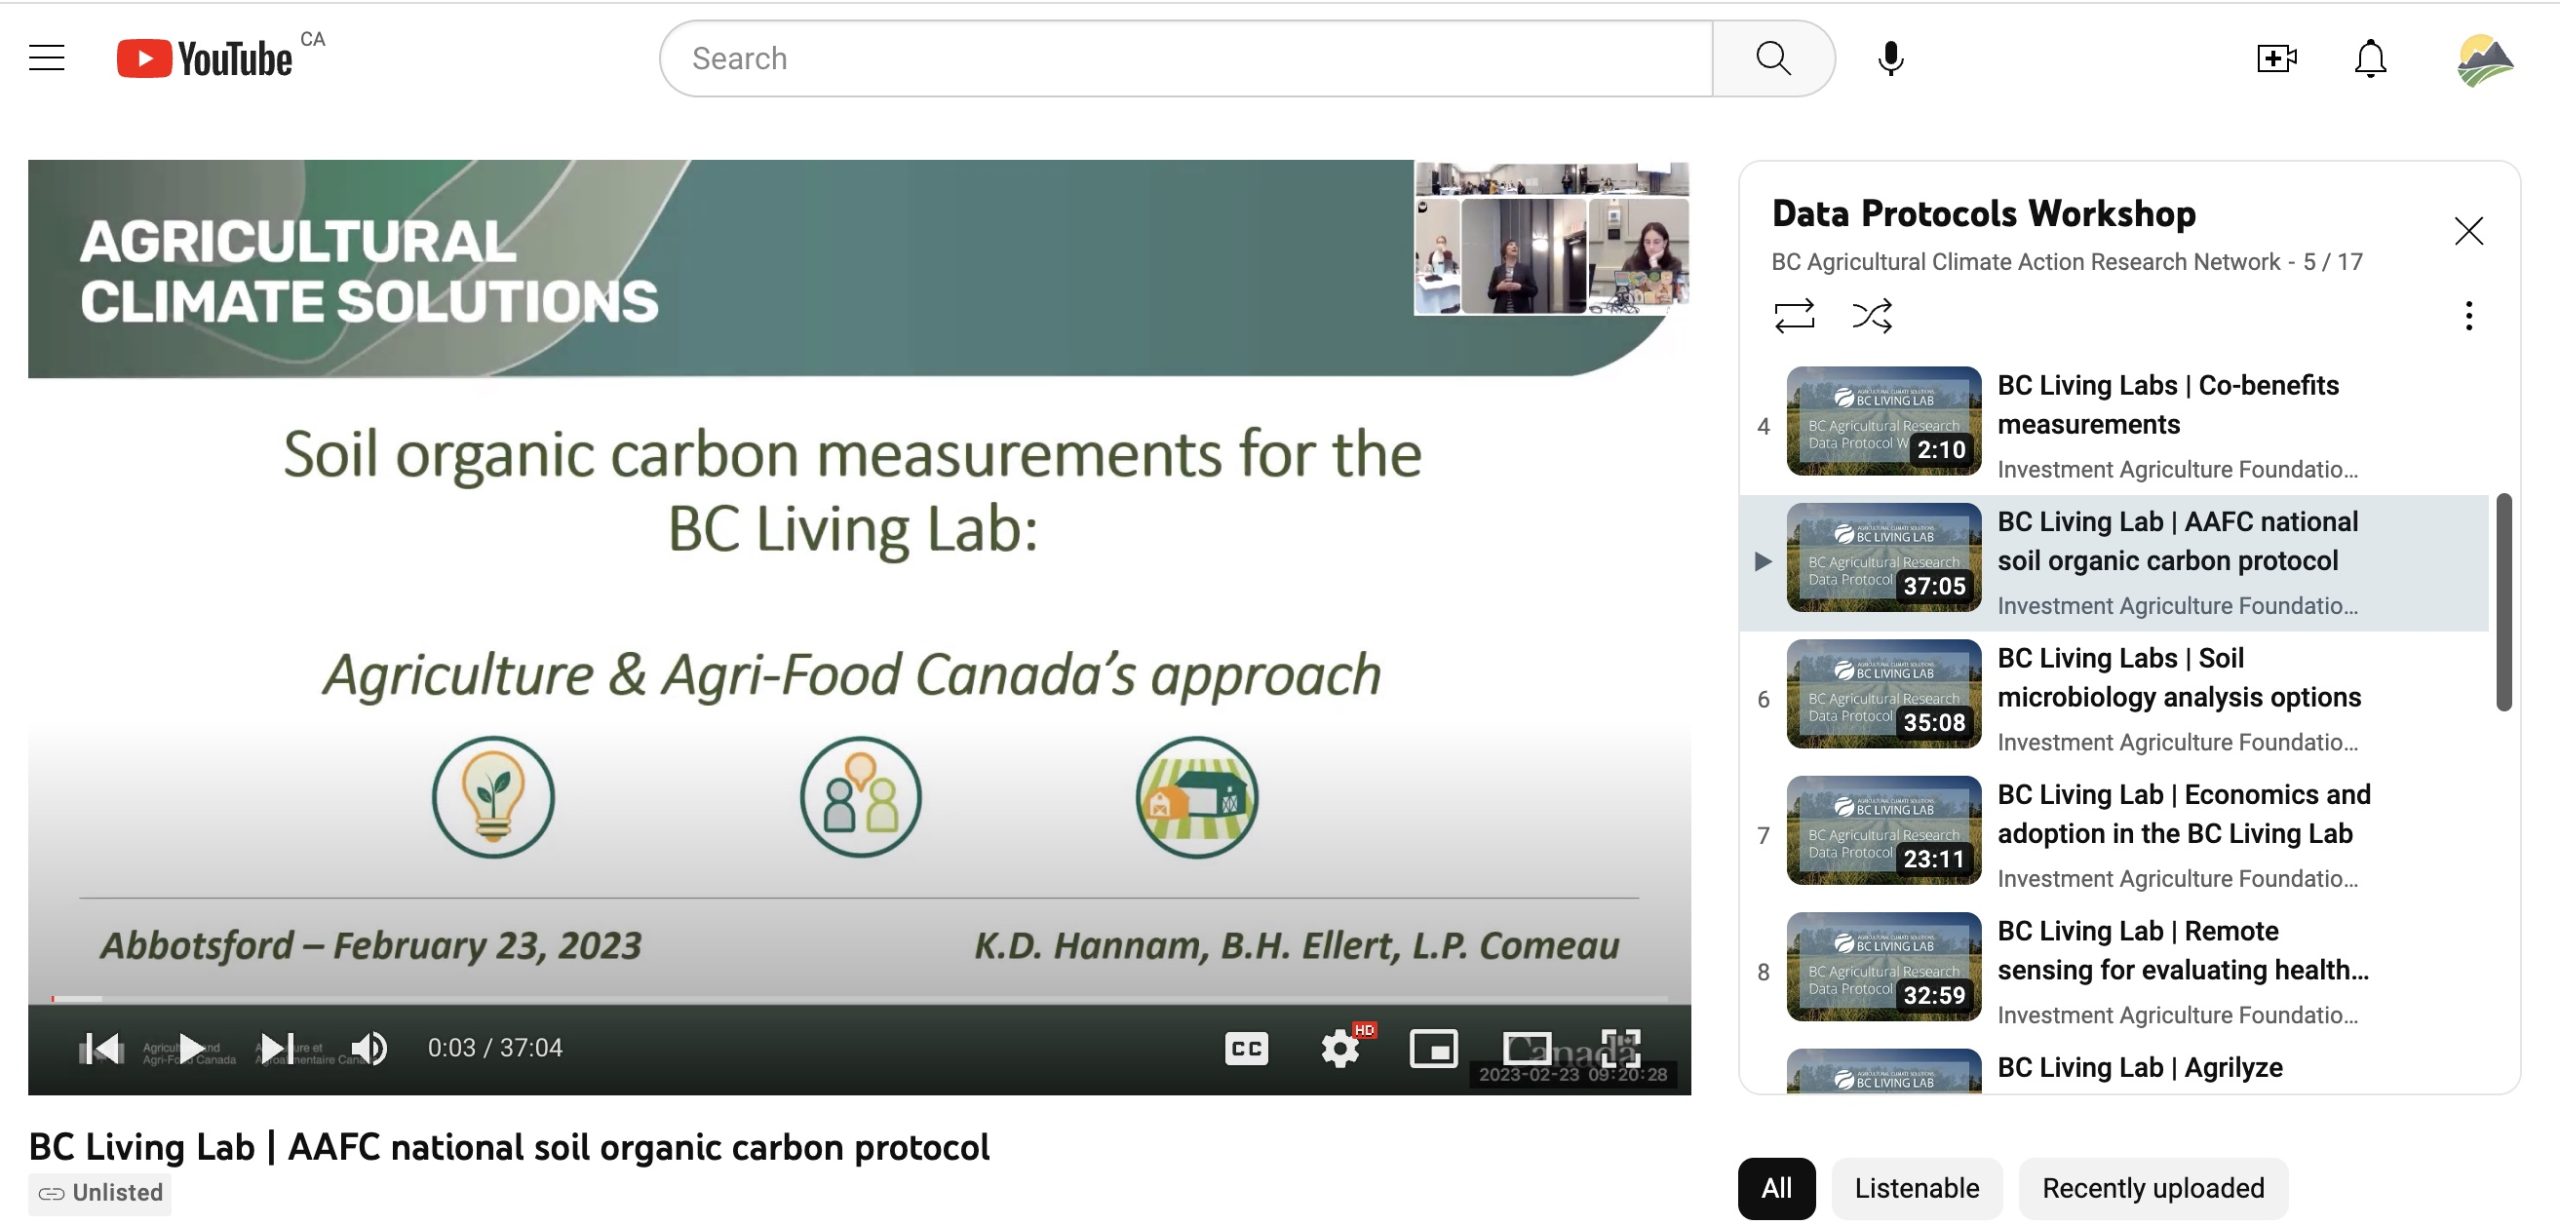
Task: Mute the video volume
Action: click(369, 1048)
